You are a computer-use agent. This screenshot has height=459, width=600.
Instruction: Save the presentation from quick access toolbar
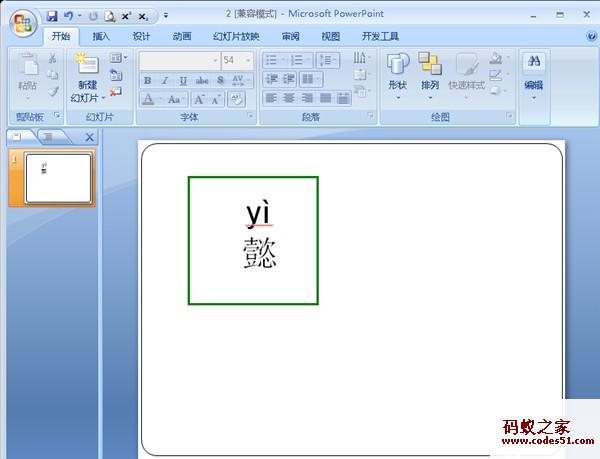pos(51,16)
